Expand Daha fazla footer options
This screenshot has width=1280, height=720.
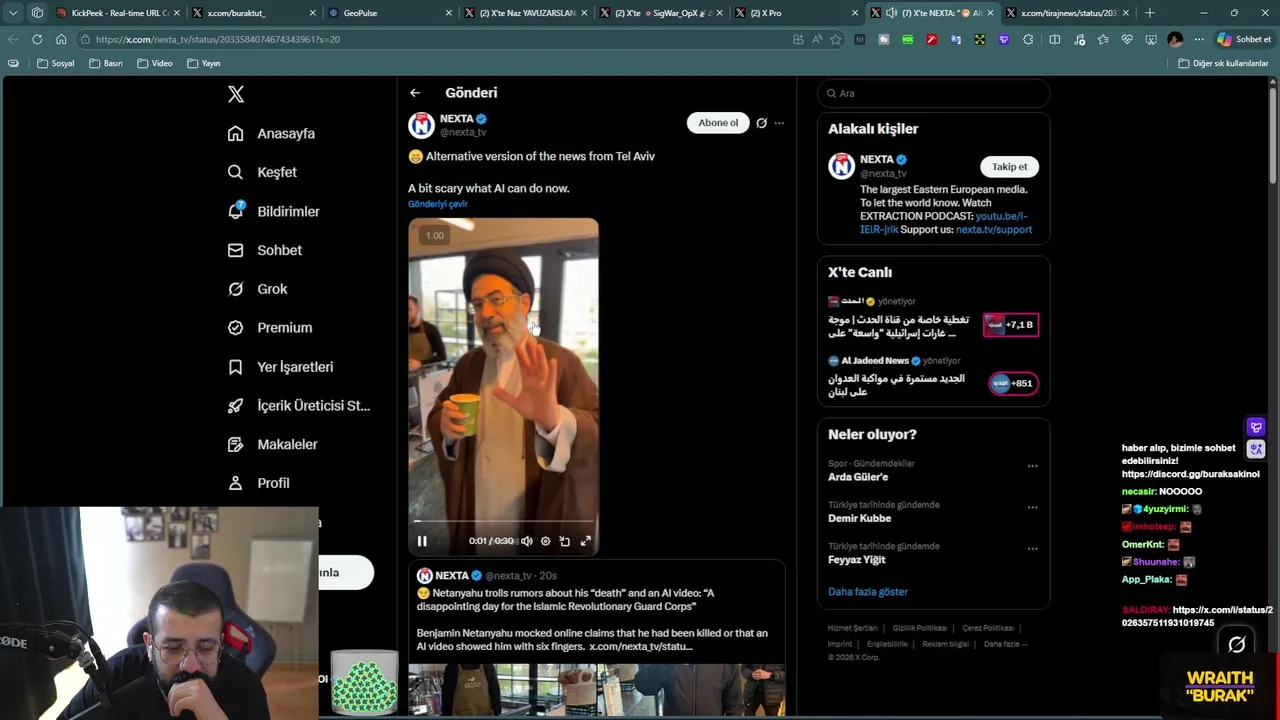(1005, 644)
